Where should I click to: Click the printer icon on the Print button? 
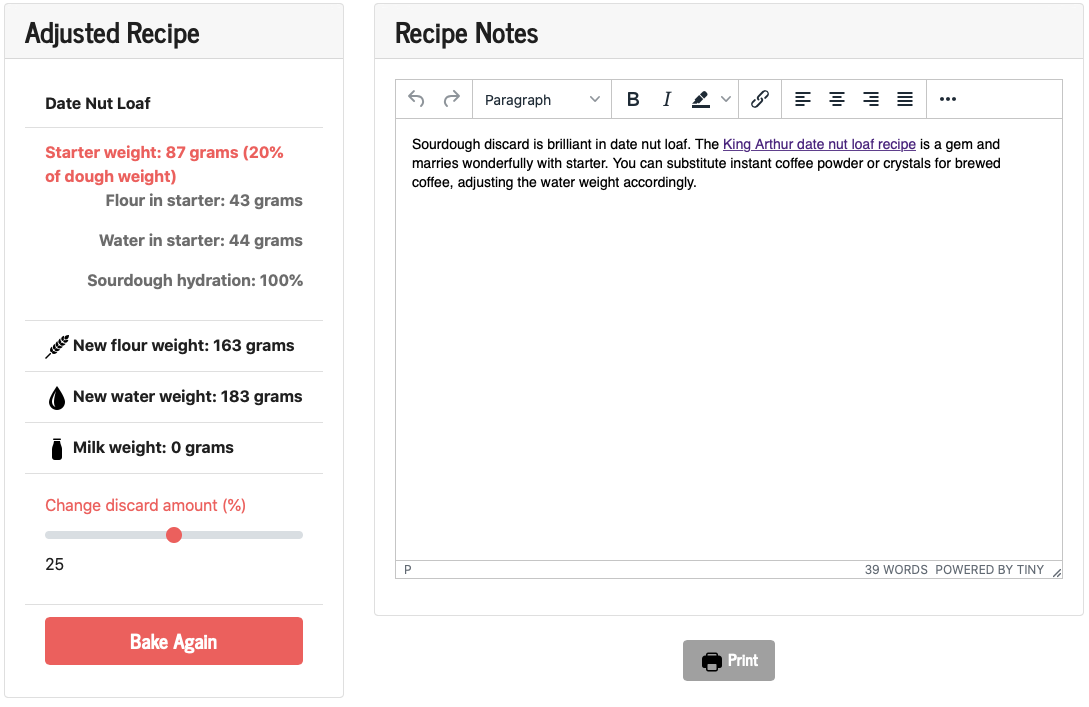(x=712, y=660)
